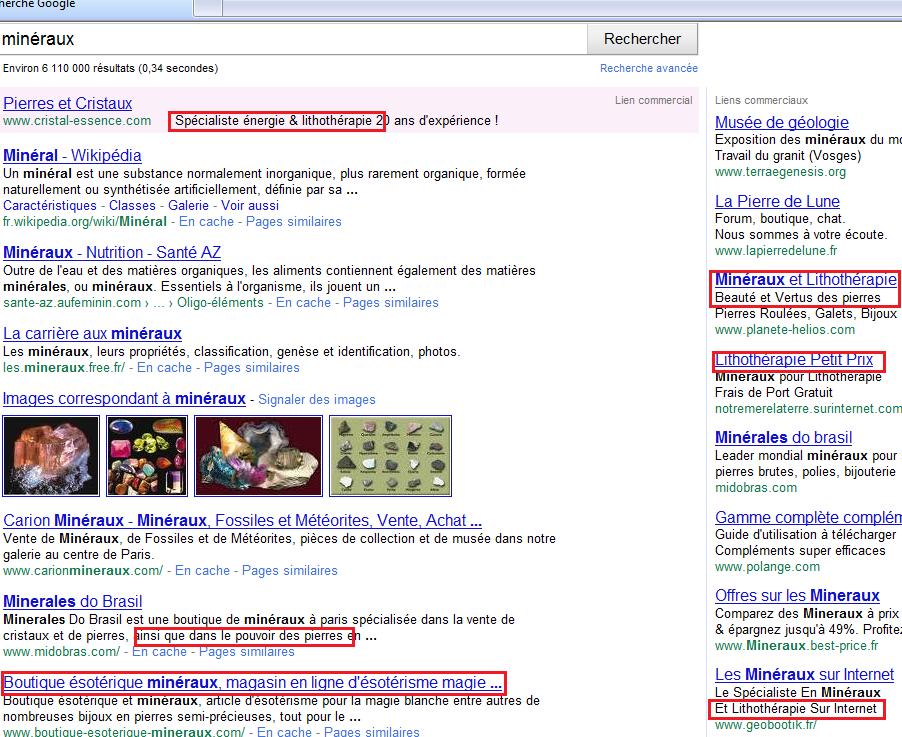Viewport: 902px width, 737px height.
Task: Open the Voir aussi sub-link
Action: (x=250, y=205)
